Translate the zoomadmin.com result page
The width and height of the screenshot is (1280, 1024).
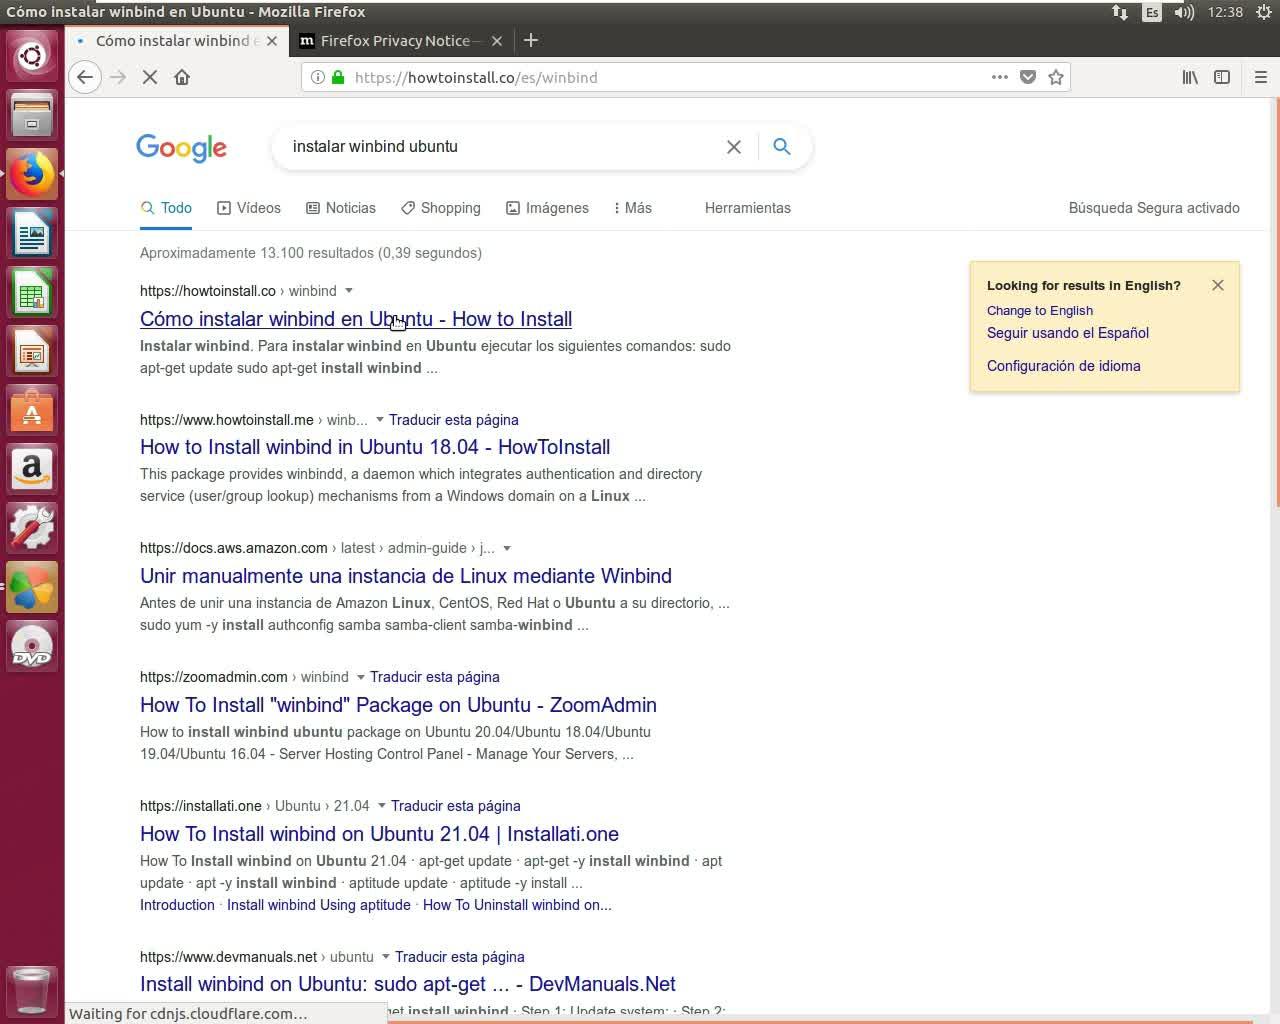pyautogui.click(x=435, y=677)
